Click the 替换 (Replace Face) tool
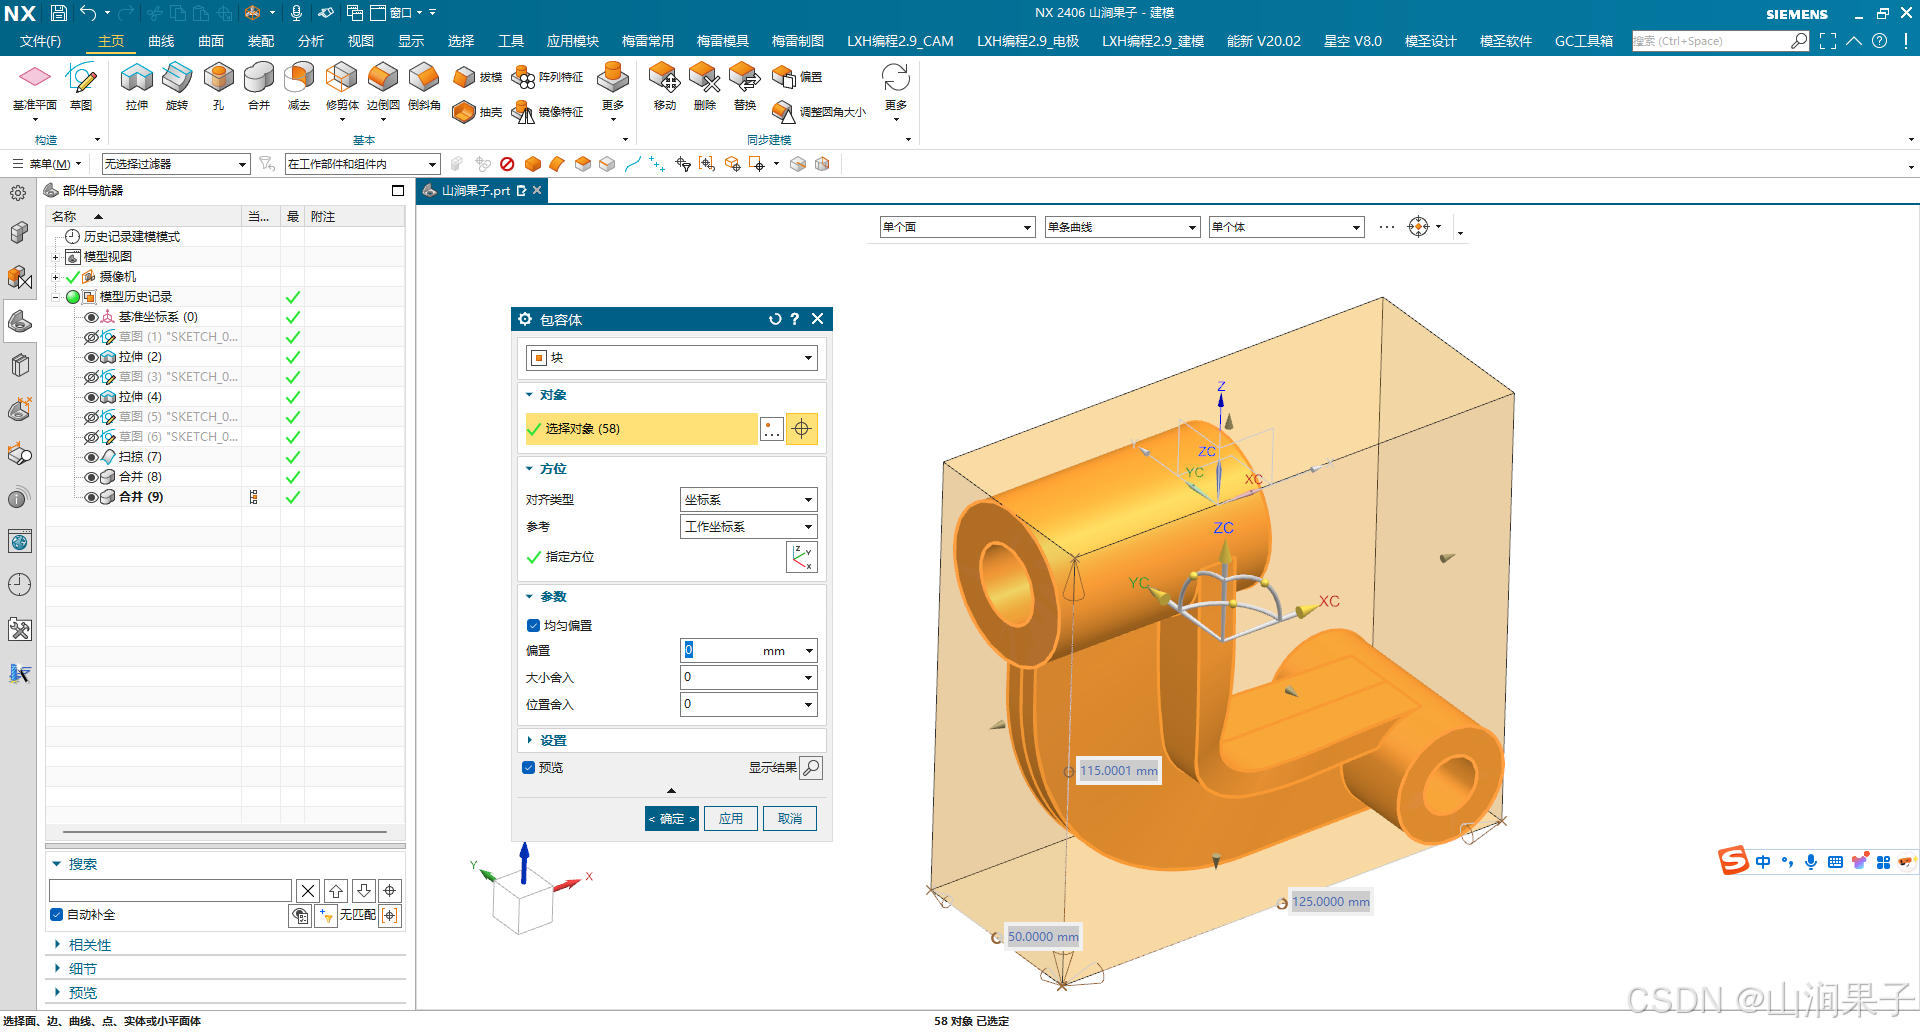The width and height of the screenshot is (1920, 1032). (x=745, y=85)
